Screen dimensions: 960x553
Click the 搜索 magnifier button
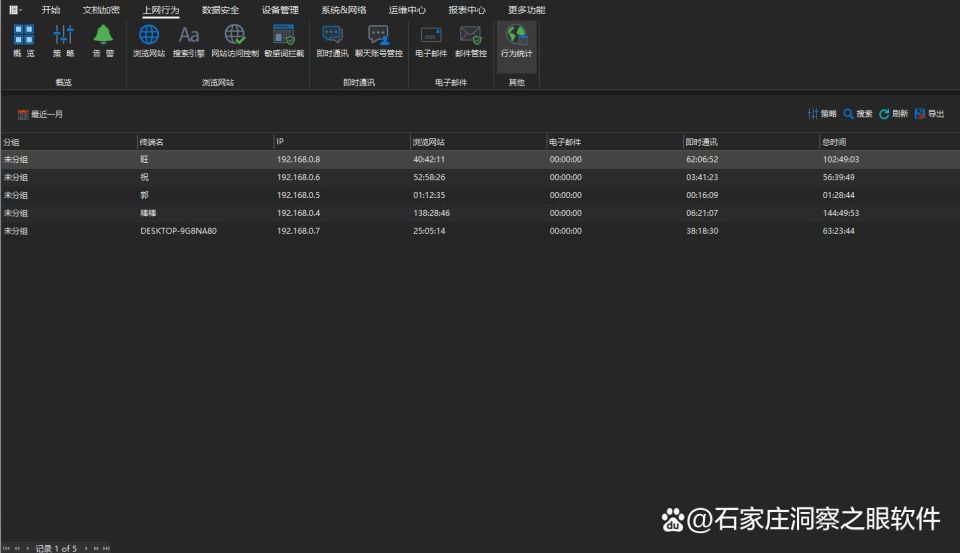[x=858, y=114]
